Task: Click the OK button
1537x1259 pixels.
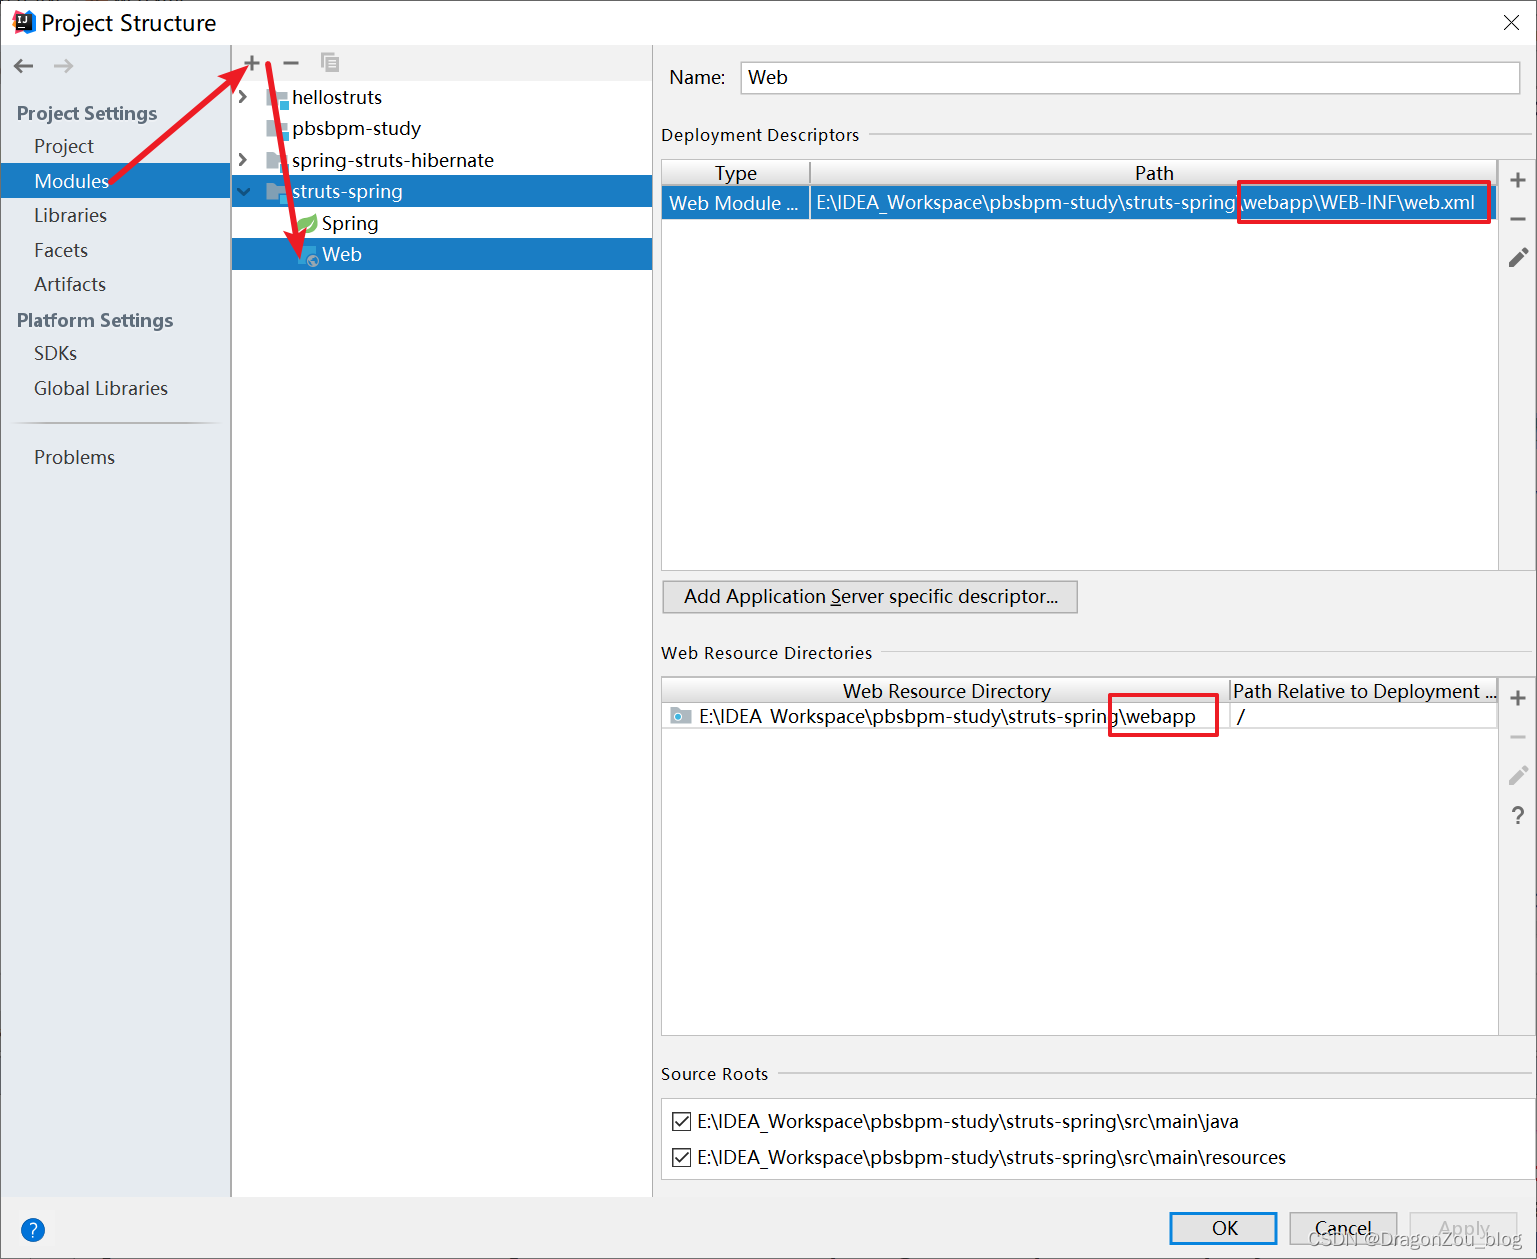Action: pyautogui.click(x=1223, y=1228)
